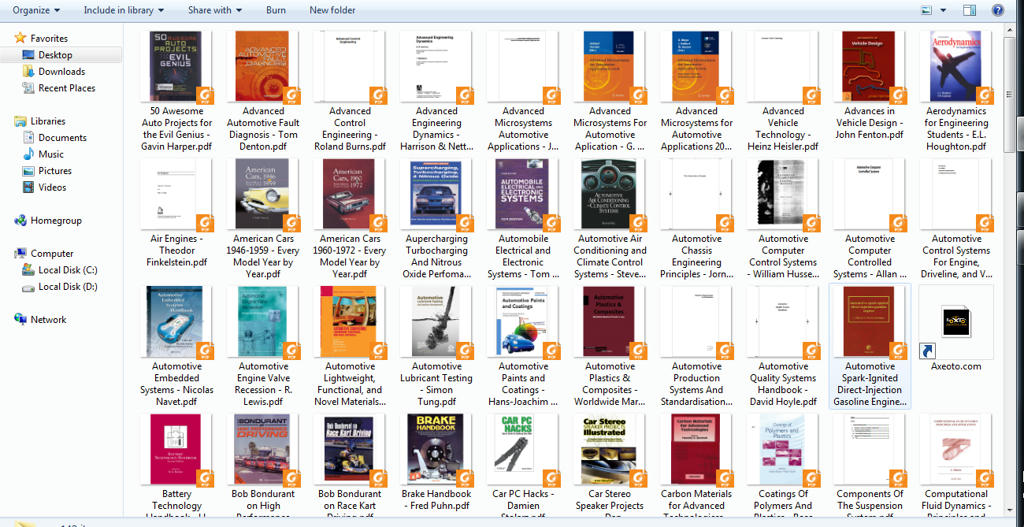Select Automobile Electrical and Electronic Systems icon
This screenshot has width=1024, height=527.
coord(523,195)
